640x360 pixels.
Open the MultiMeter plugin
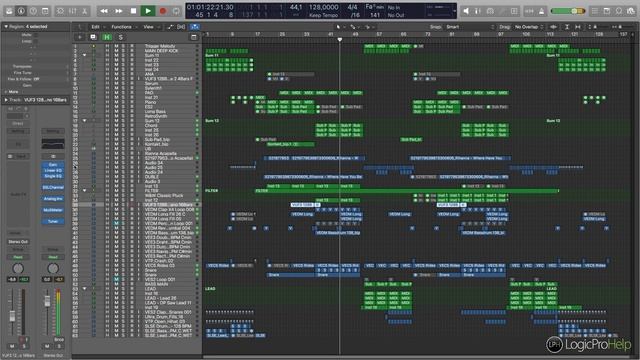(53, 210)
